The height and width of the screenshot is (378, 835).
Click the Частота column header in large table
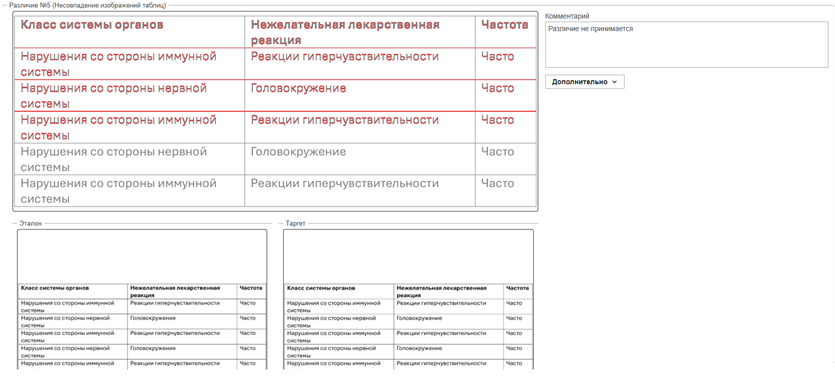(505, 25)
